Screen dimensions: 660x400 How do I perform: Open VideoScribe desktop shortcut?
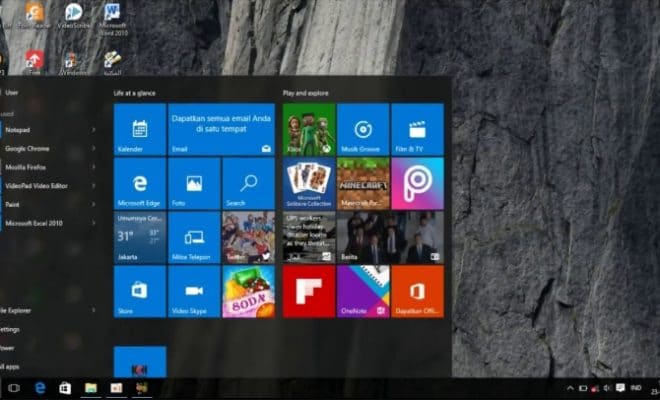[74, 16]
